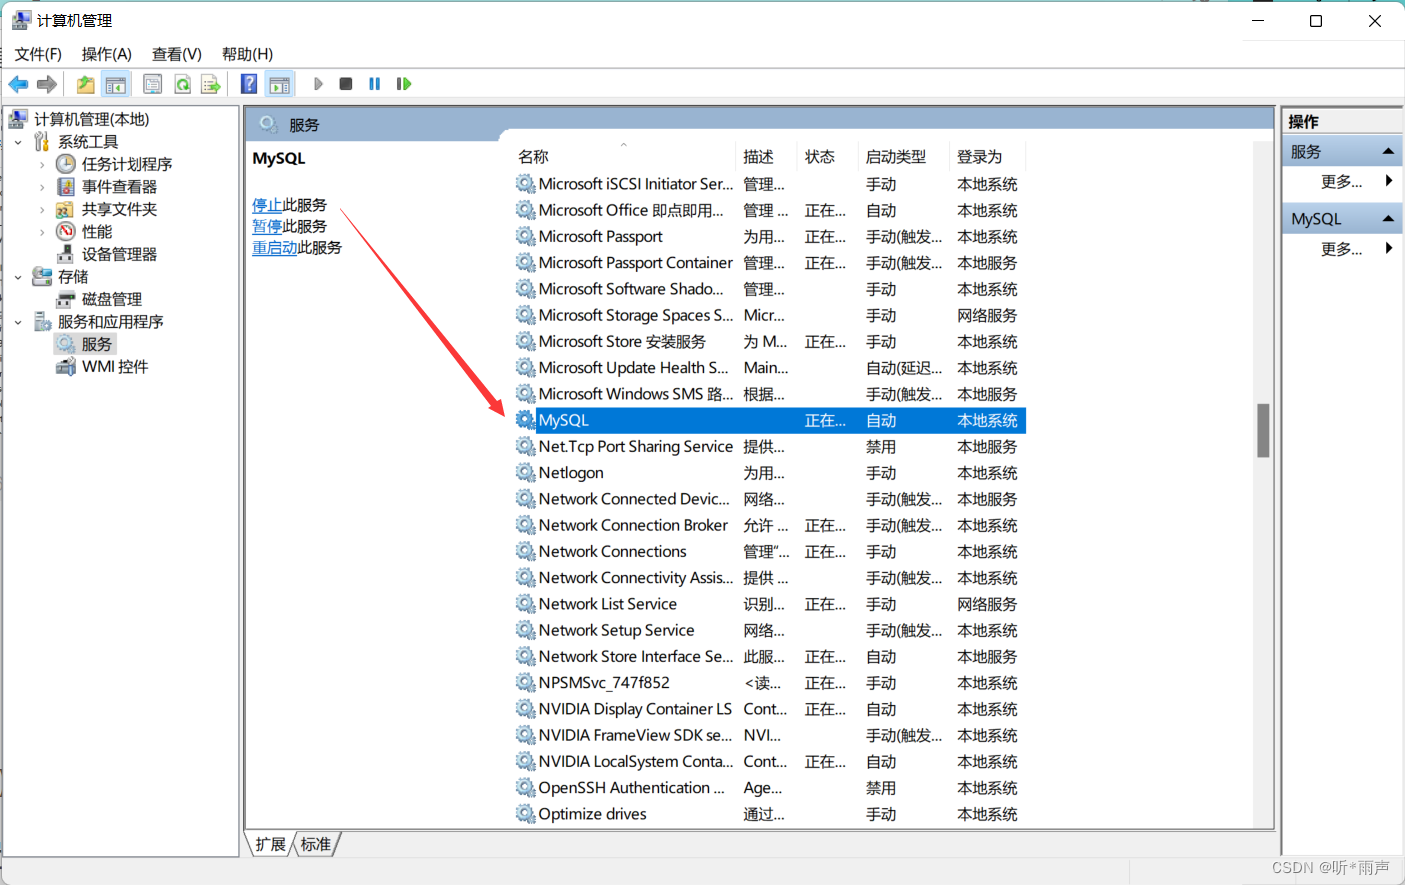1405x885 pixels.
Task: Click the Restart Service toolbar icon
Action: pos(404,84)
